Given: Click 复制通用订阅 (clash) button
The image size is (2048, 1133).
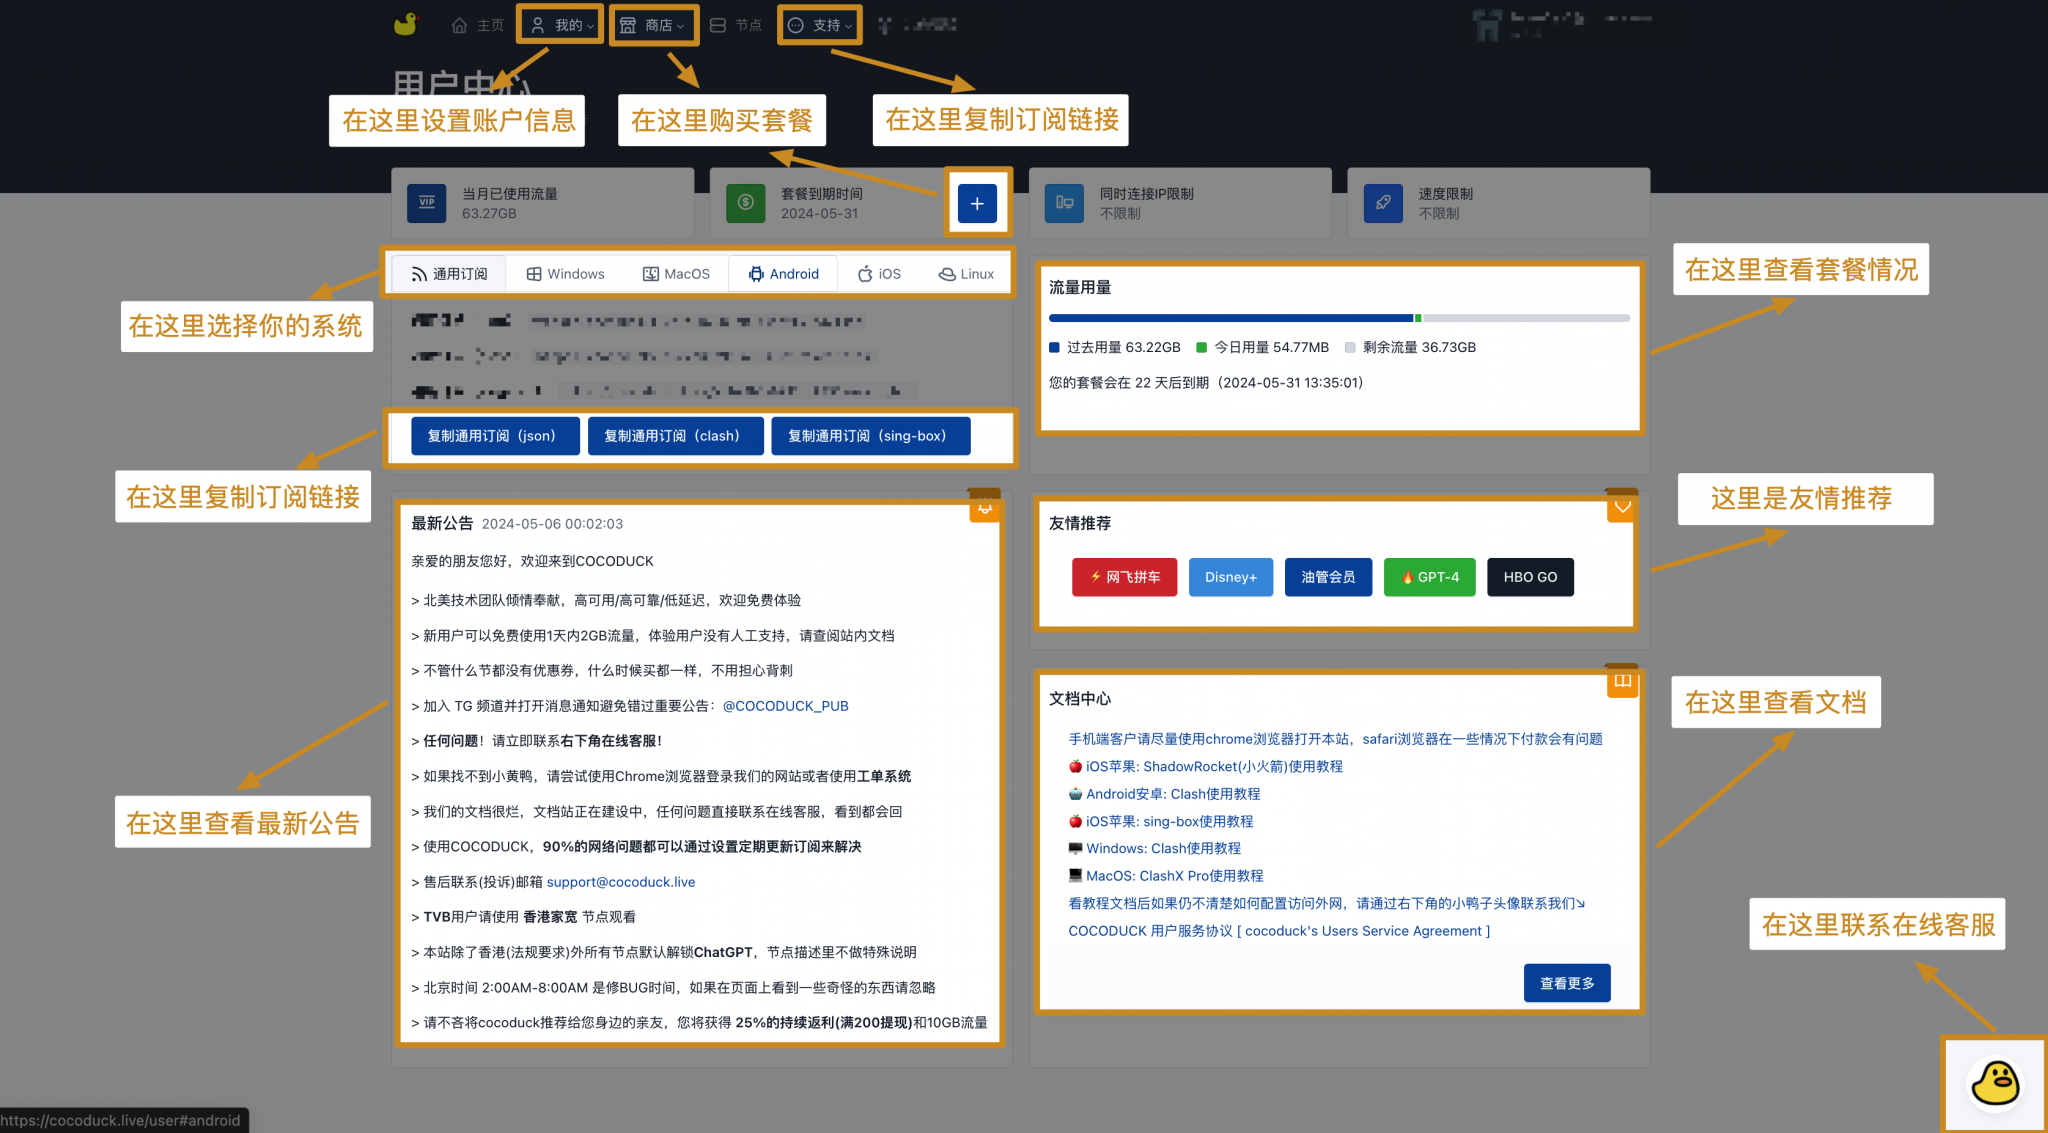Looking at the screenshot, I should pos(676,435).
